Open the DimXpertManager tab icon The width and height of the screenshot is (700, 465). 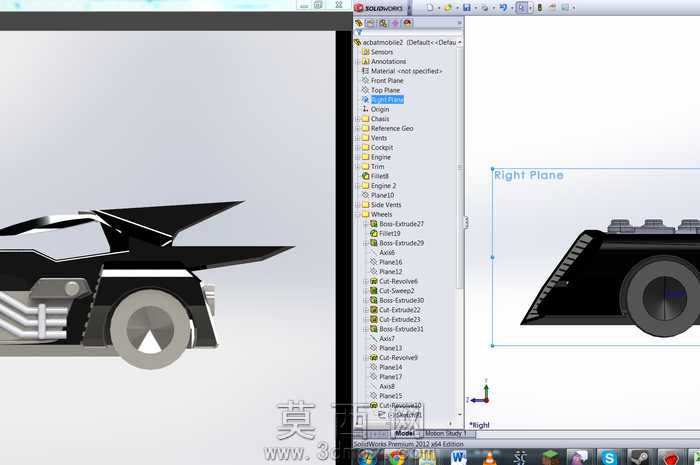395,23
